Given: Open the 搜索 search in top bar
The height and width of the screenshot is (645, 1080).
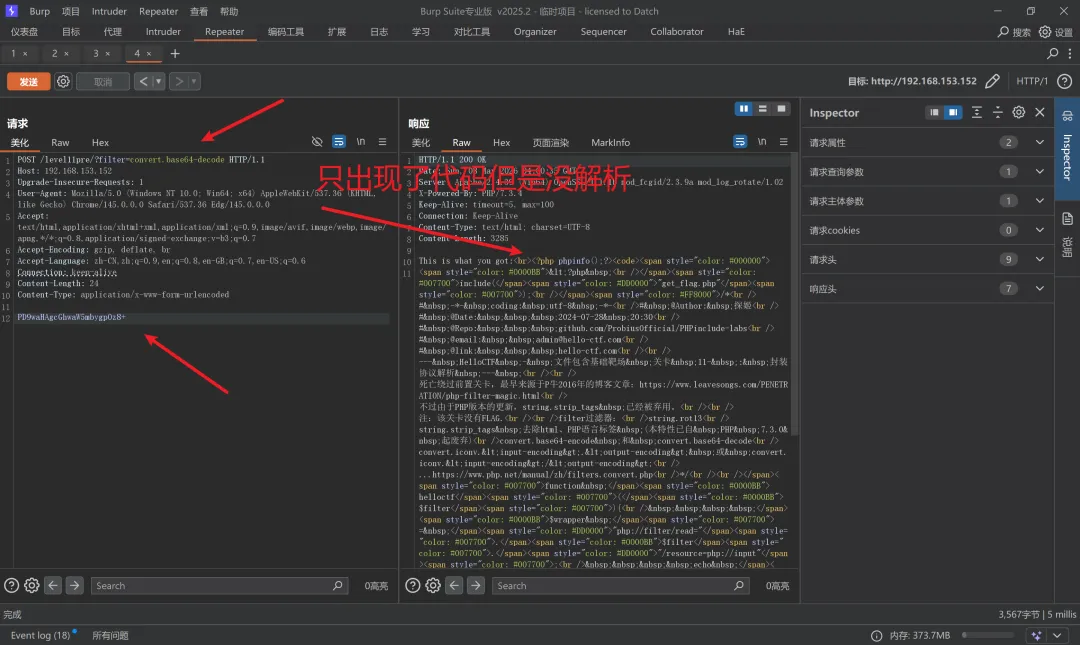Looking at the screenshot, I should click(x=1014, y=32).
